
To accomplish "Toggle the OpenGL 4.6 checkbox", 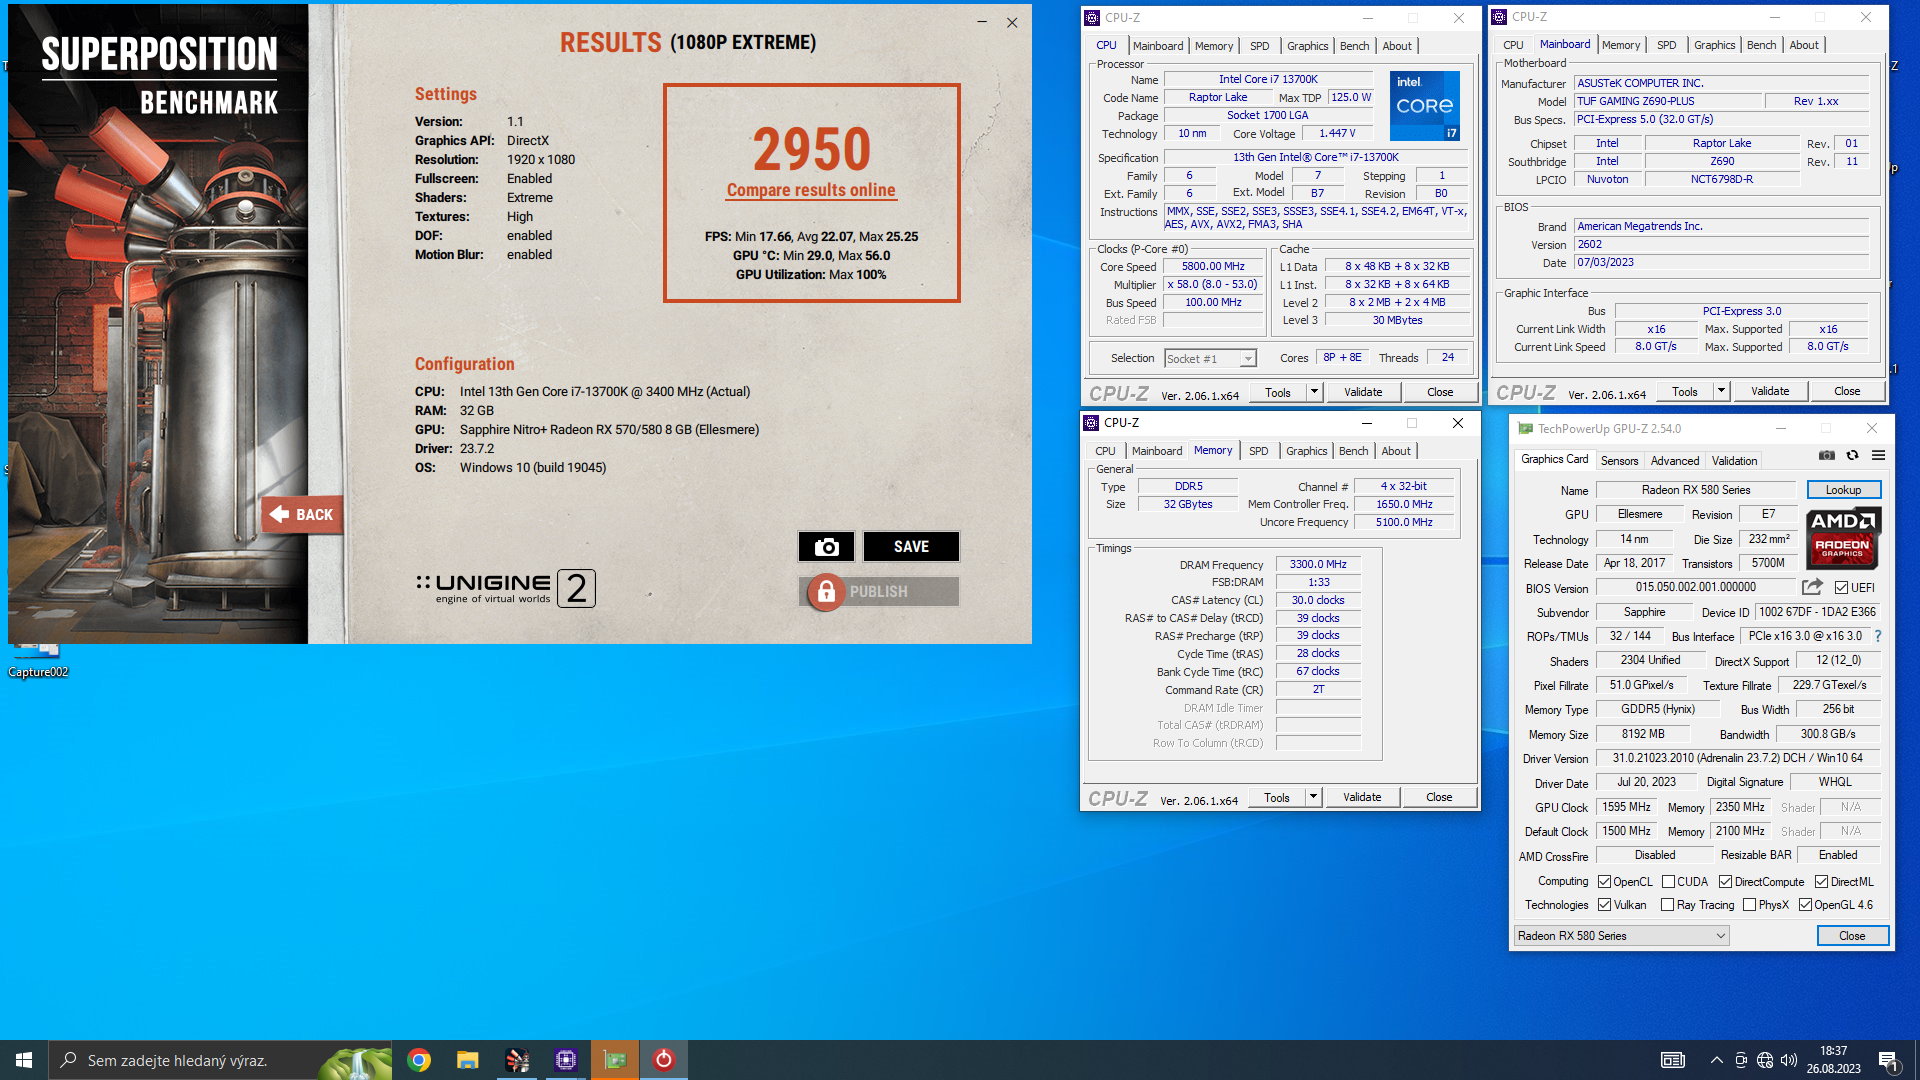I will 1805,905.
